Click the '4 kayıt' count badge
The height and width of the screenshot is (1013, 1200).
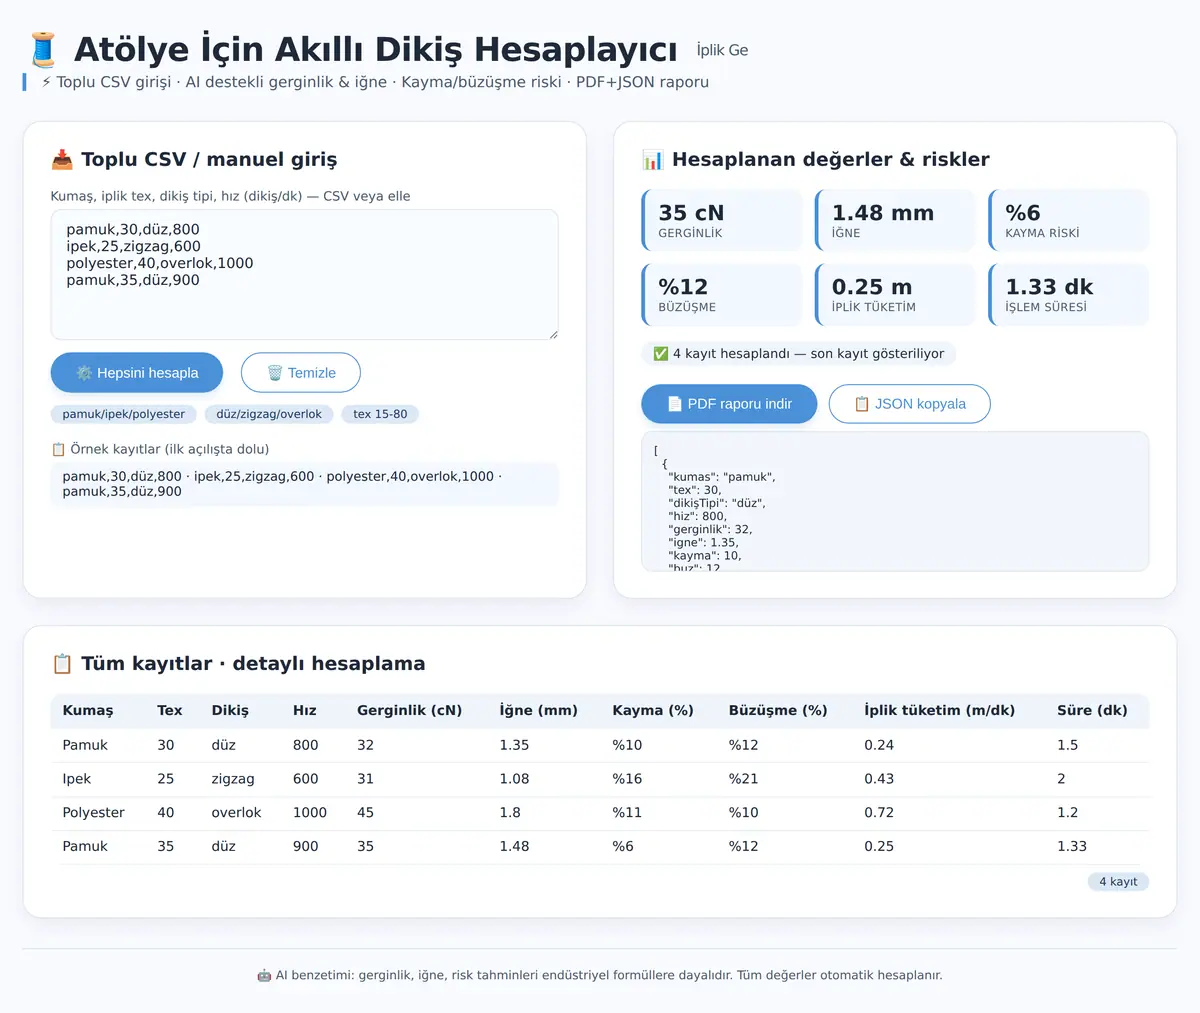pos(1118,882)
